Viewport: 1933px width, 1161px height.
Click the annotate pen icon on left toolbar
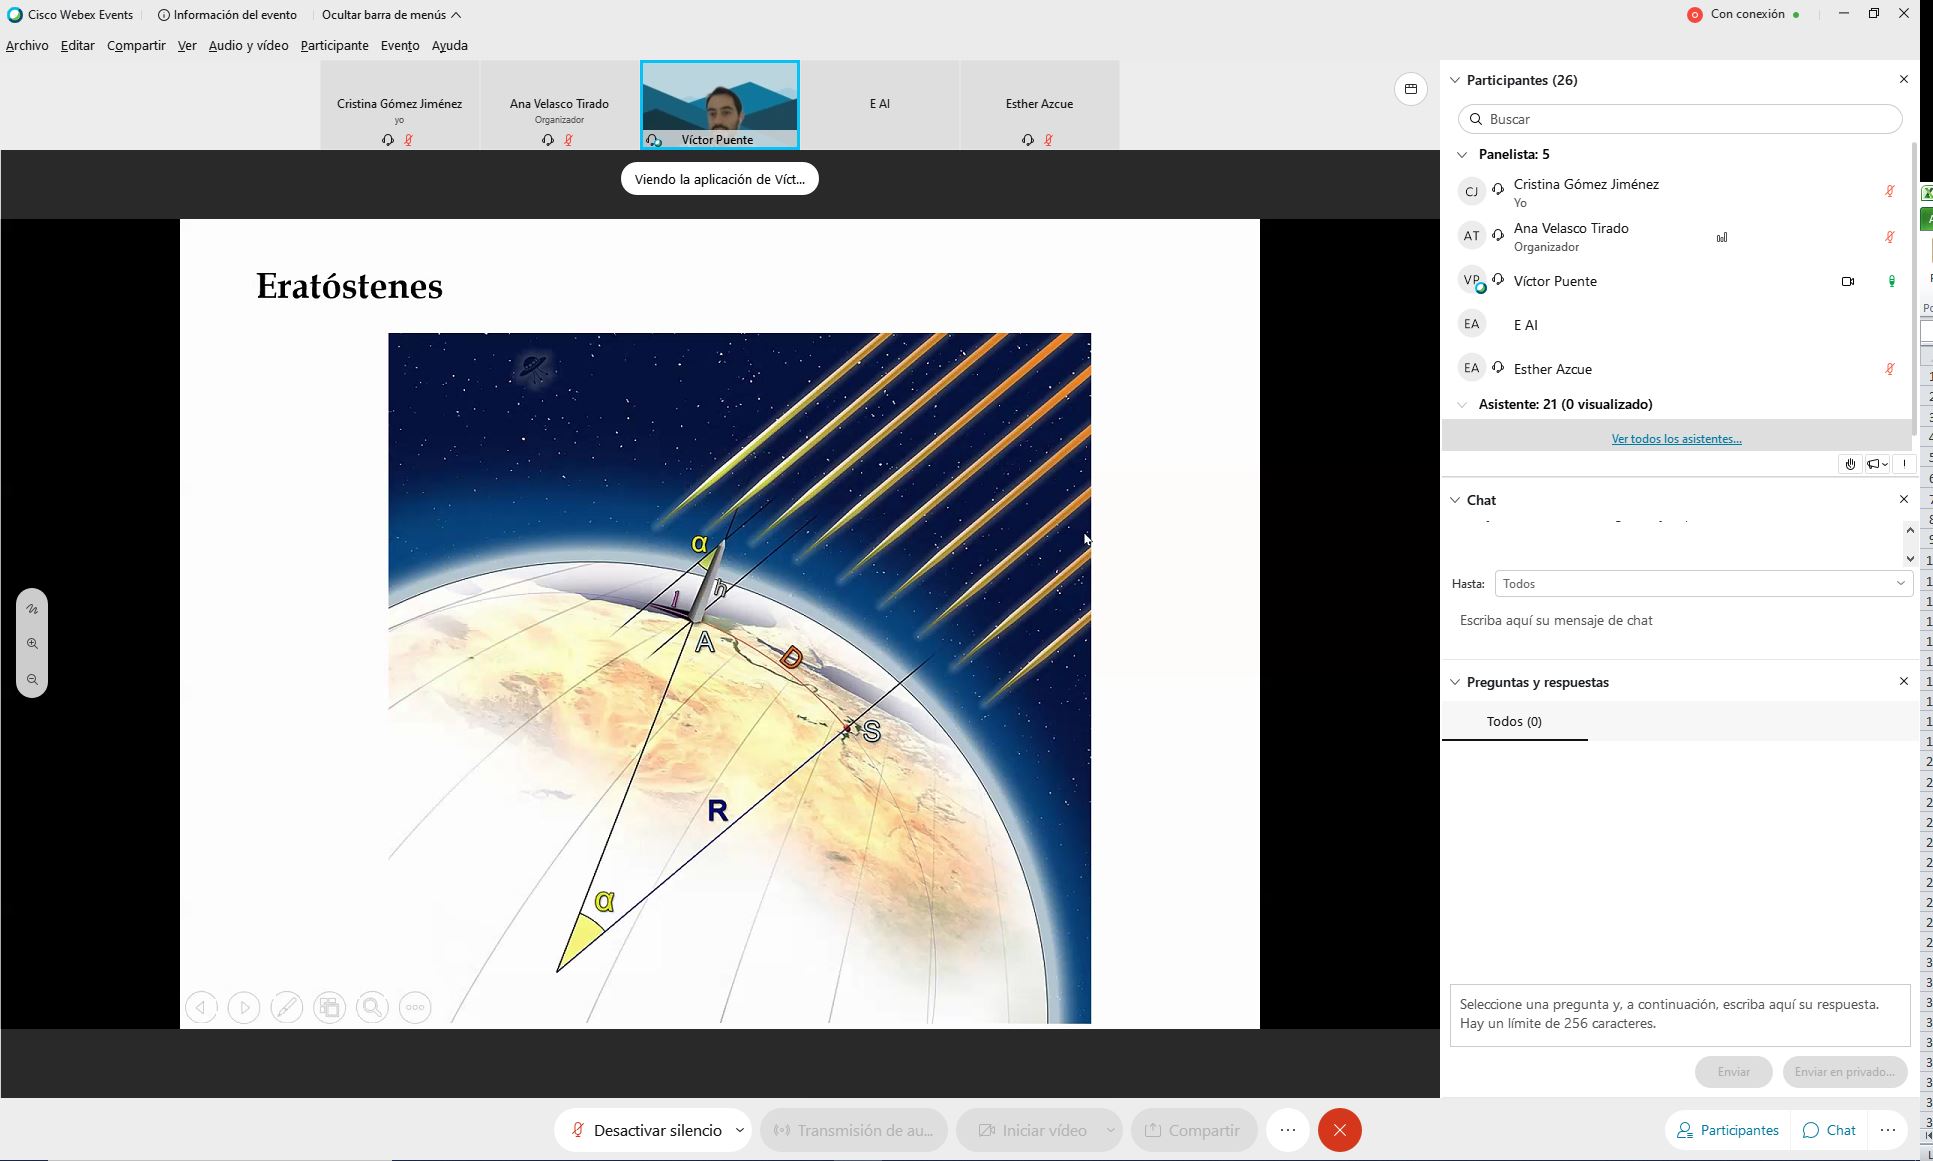pyautogui.click(x=32, y=608)
